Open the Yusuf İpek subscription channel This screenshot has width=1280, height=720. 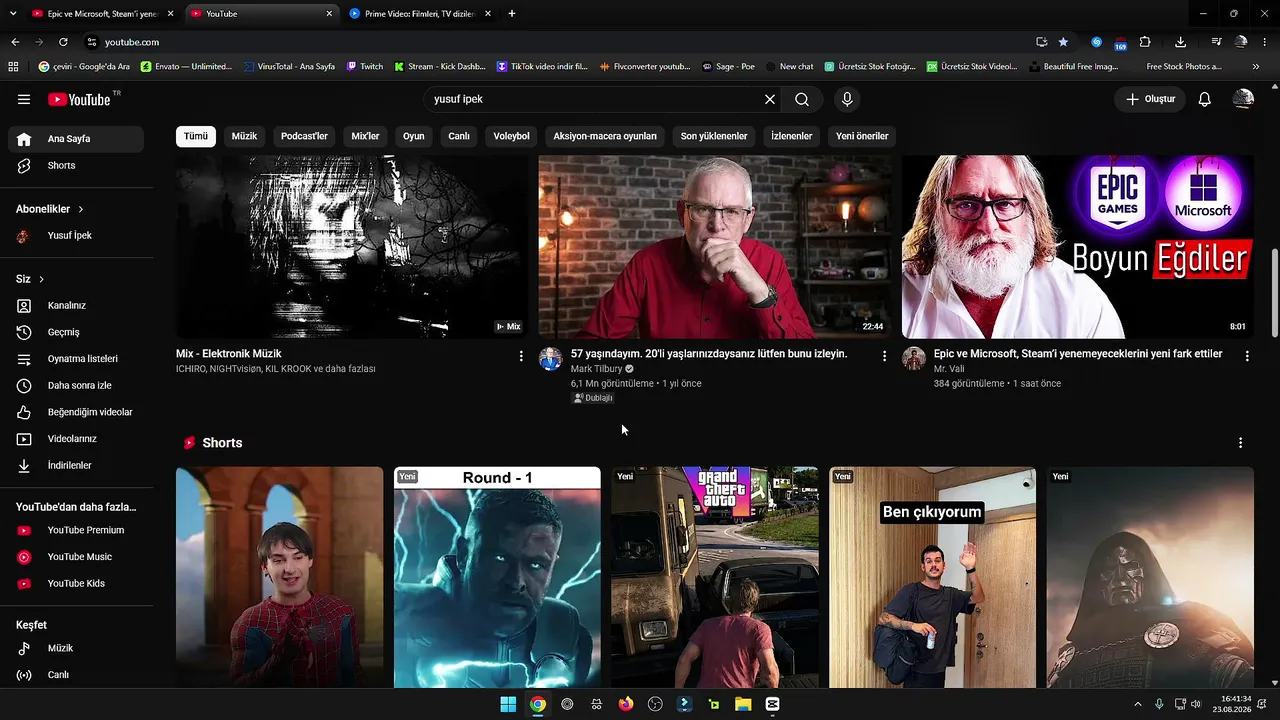[76, 236]
